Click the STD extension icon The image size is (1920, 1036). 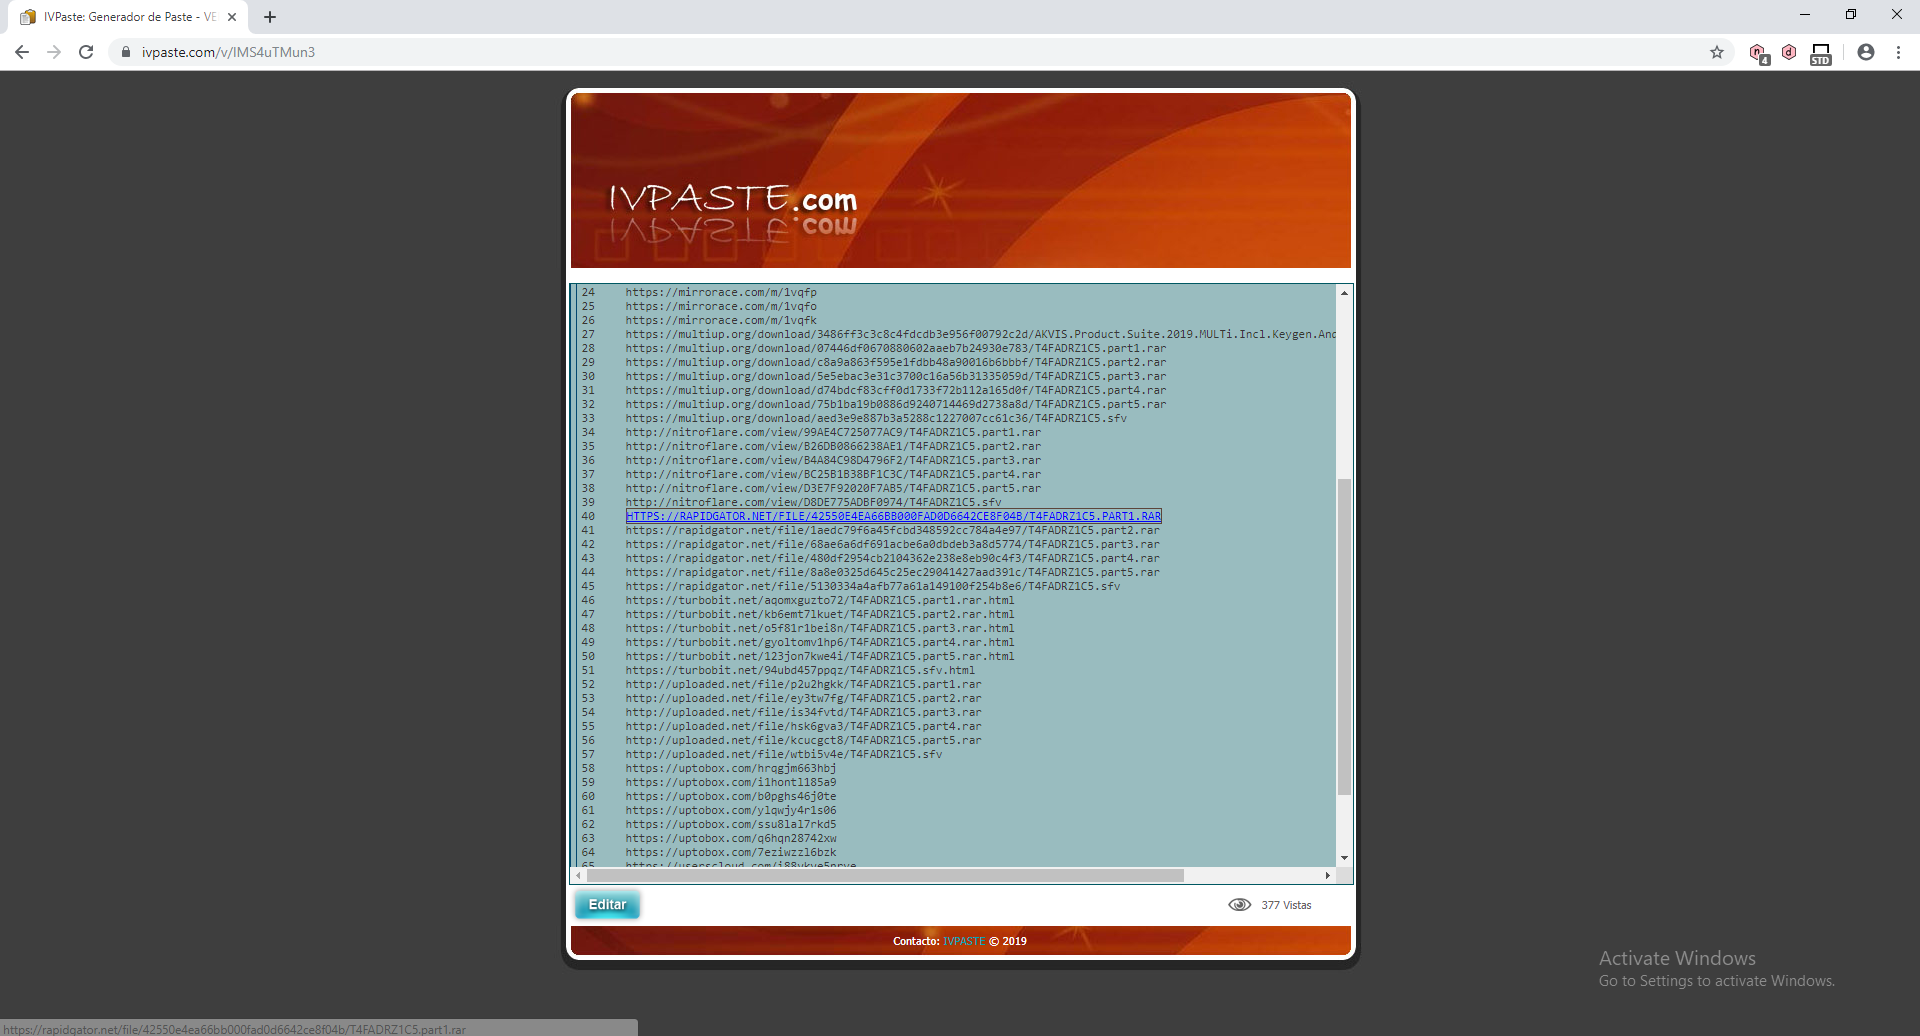click(x=1820, y=53)
